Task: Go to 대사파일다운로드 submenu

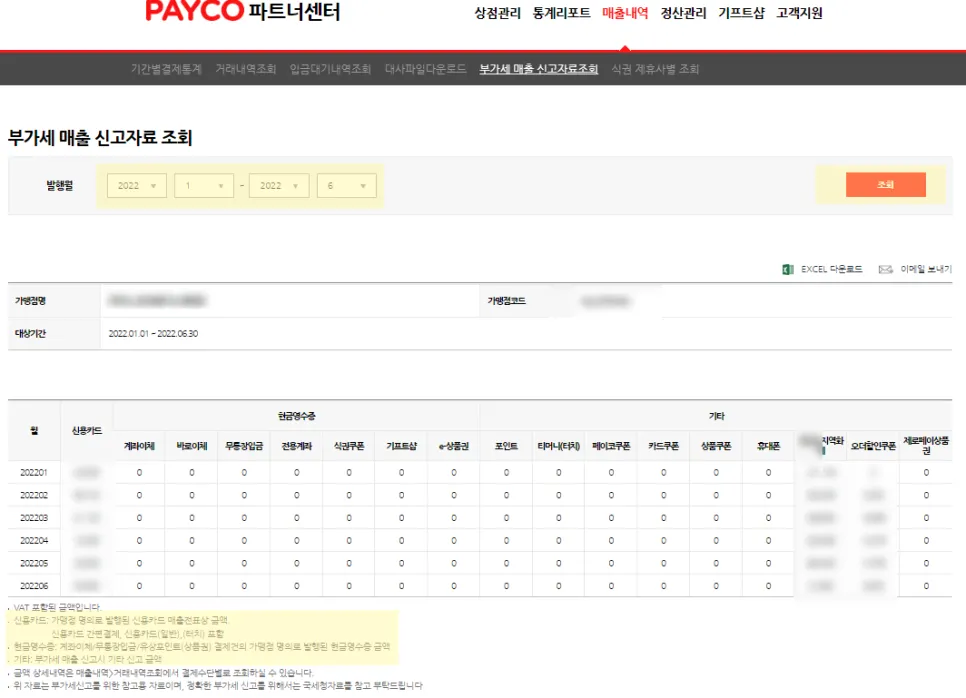Action: (426, 69)
